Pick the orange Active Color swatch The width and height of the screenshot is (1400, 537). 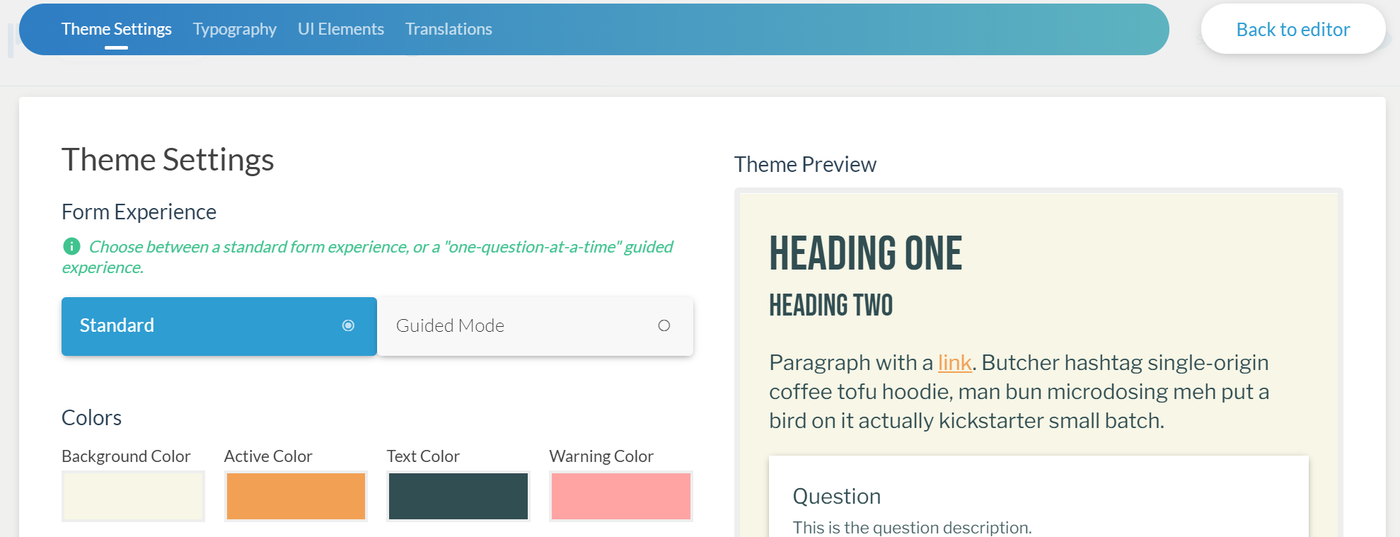point(296,496)
